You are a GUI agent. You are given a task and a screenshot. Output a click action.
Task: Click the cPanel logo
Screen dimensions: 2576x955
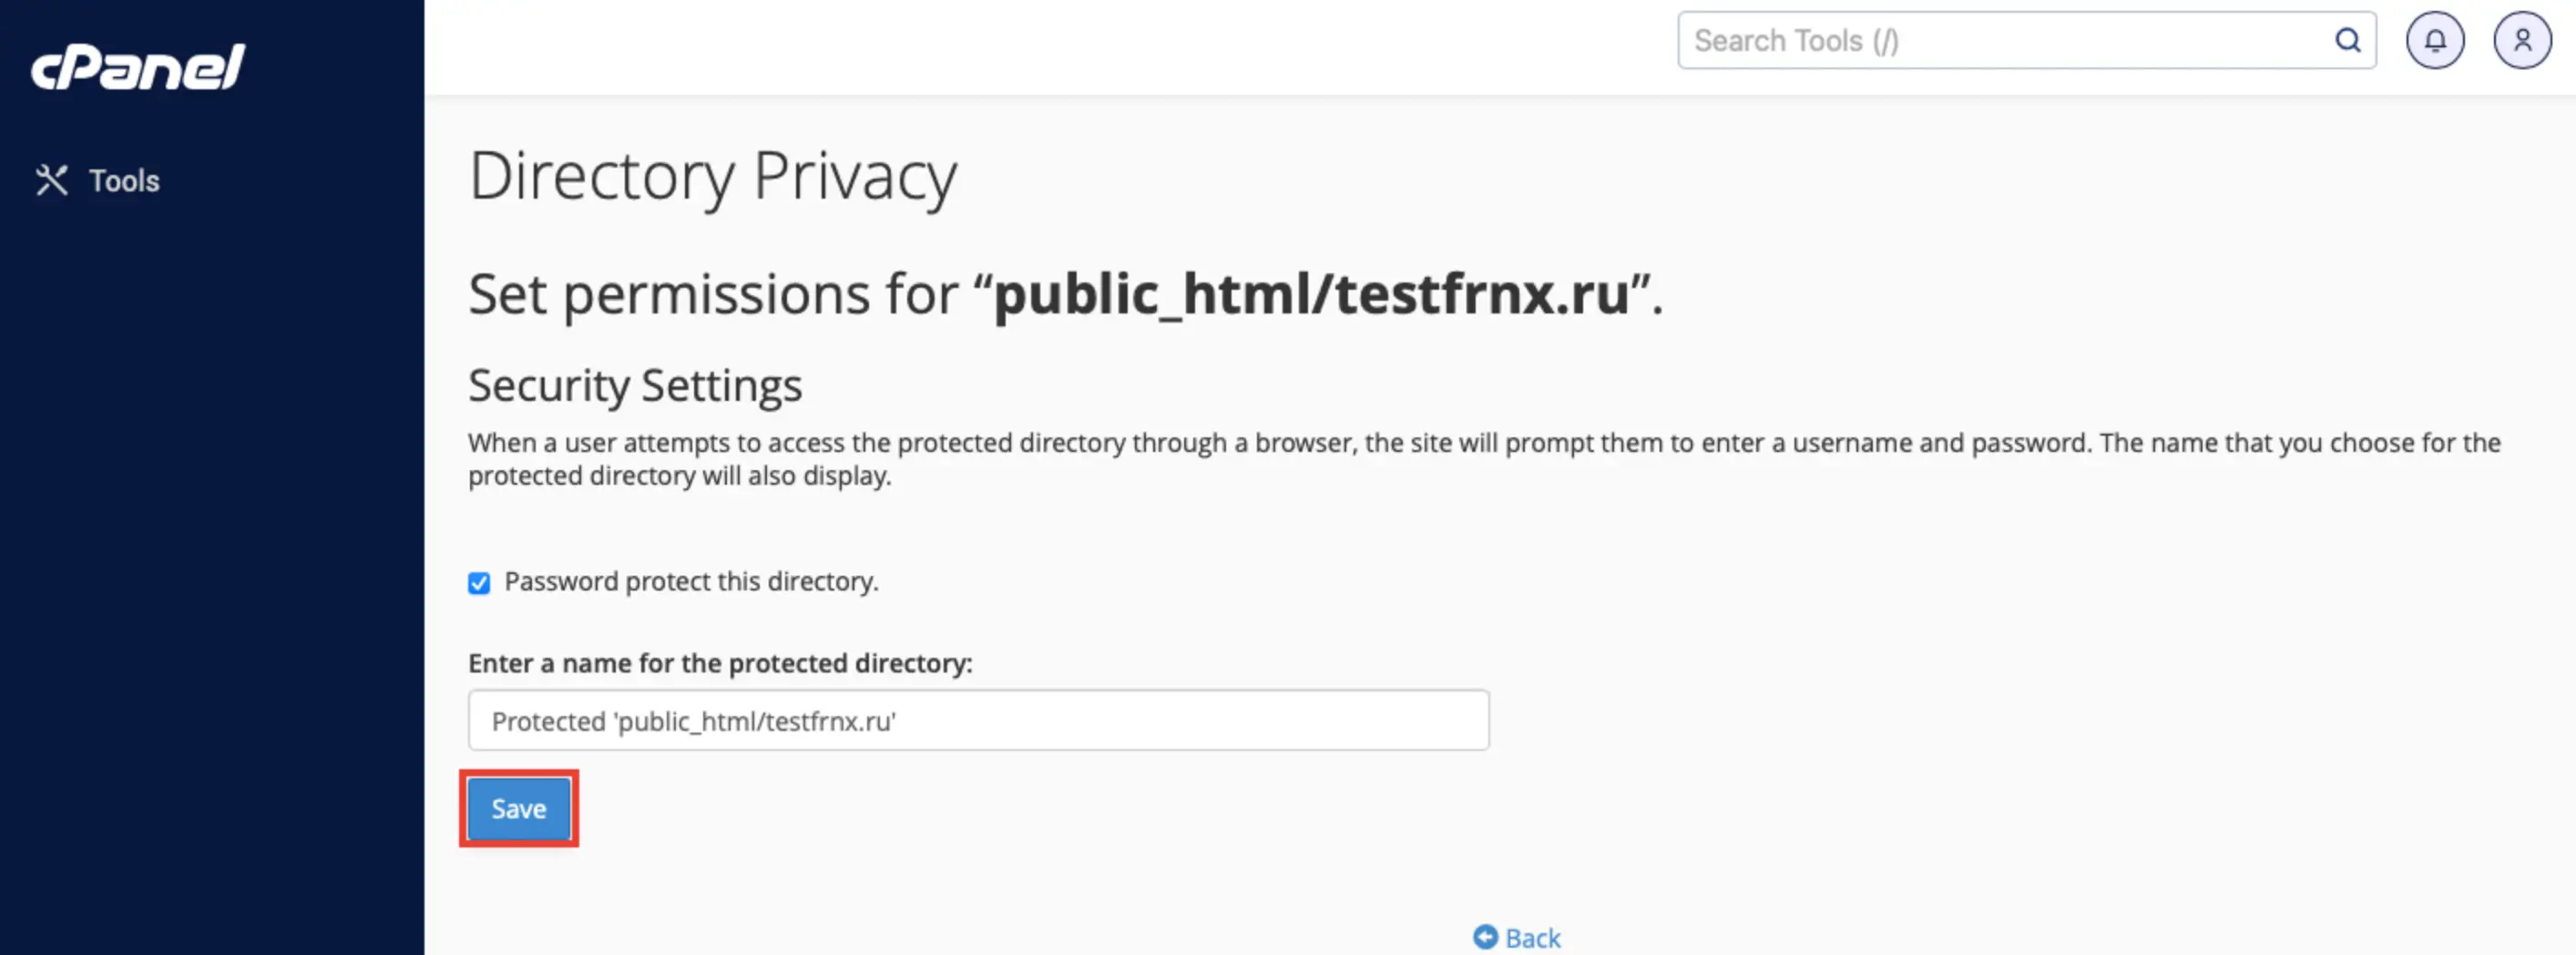(138, 67)
